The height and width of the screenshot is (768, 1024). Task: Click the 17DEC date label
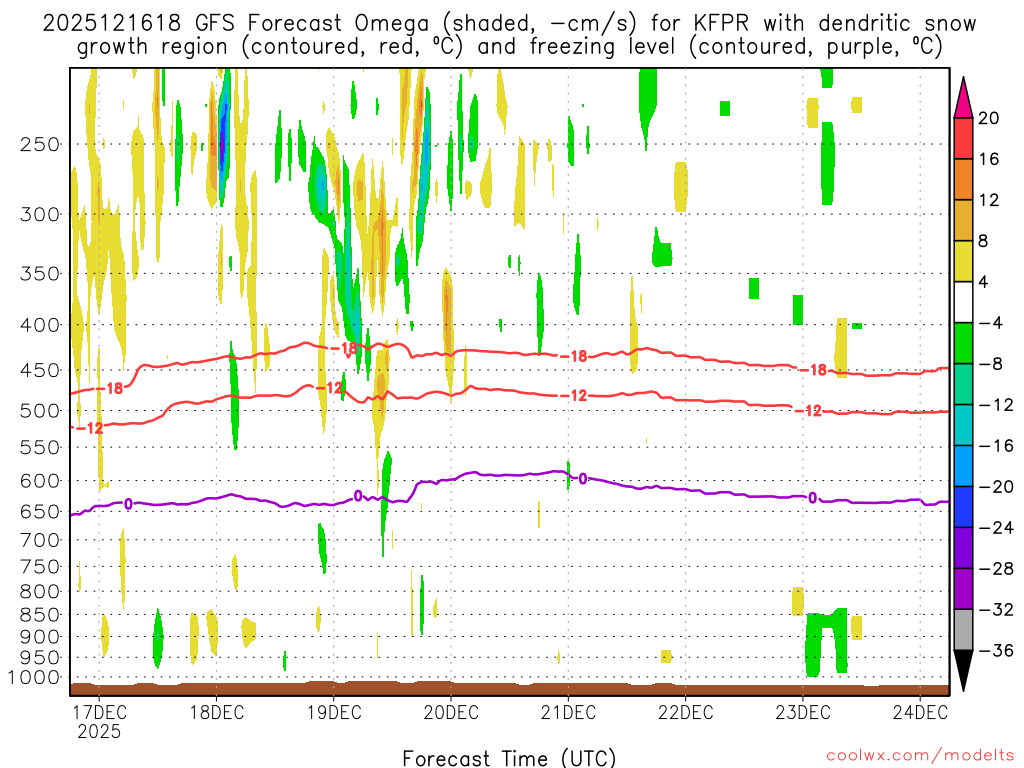99,712
